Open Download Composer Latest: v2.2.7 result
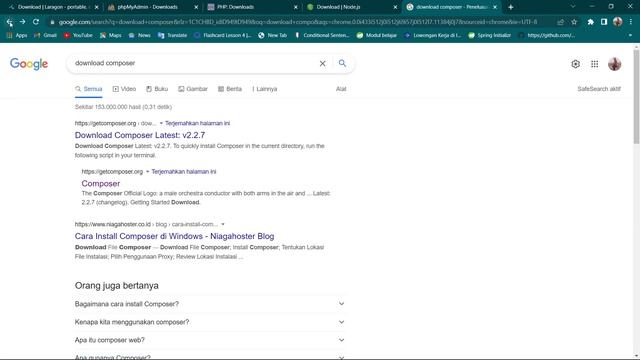640x360 pixels. coord(140,135)
